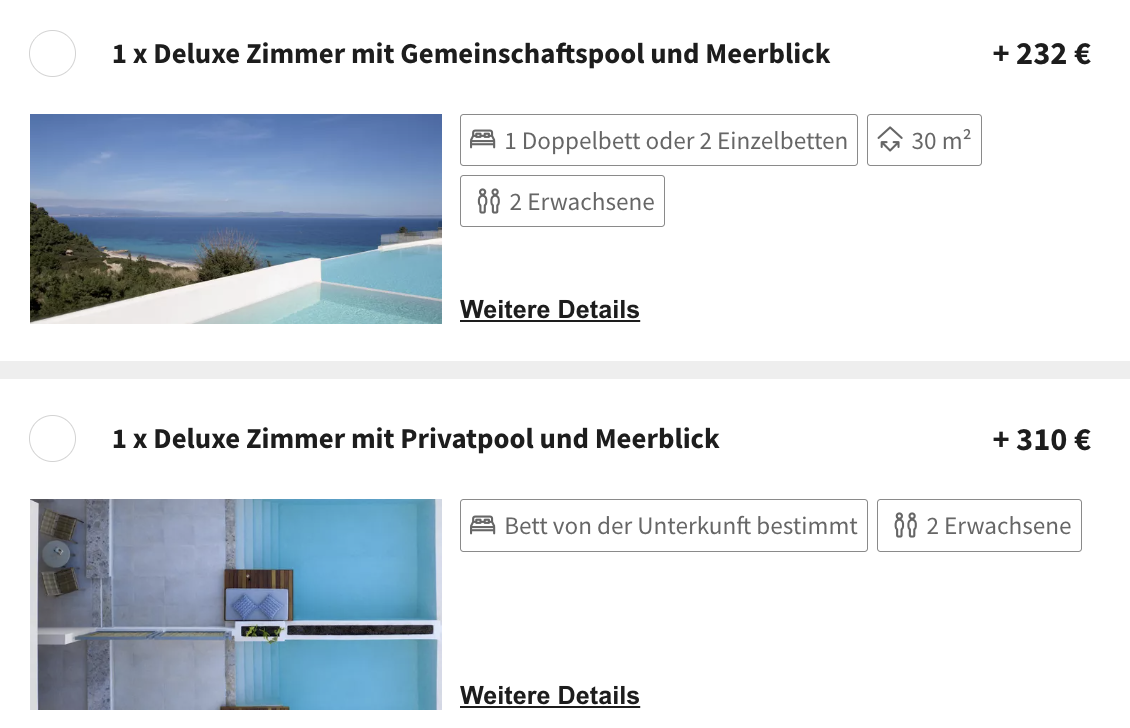Click the bed icon next to Doppelbett

[483, 139]
